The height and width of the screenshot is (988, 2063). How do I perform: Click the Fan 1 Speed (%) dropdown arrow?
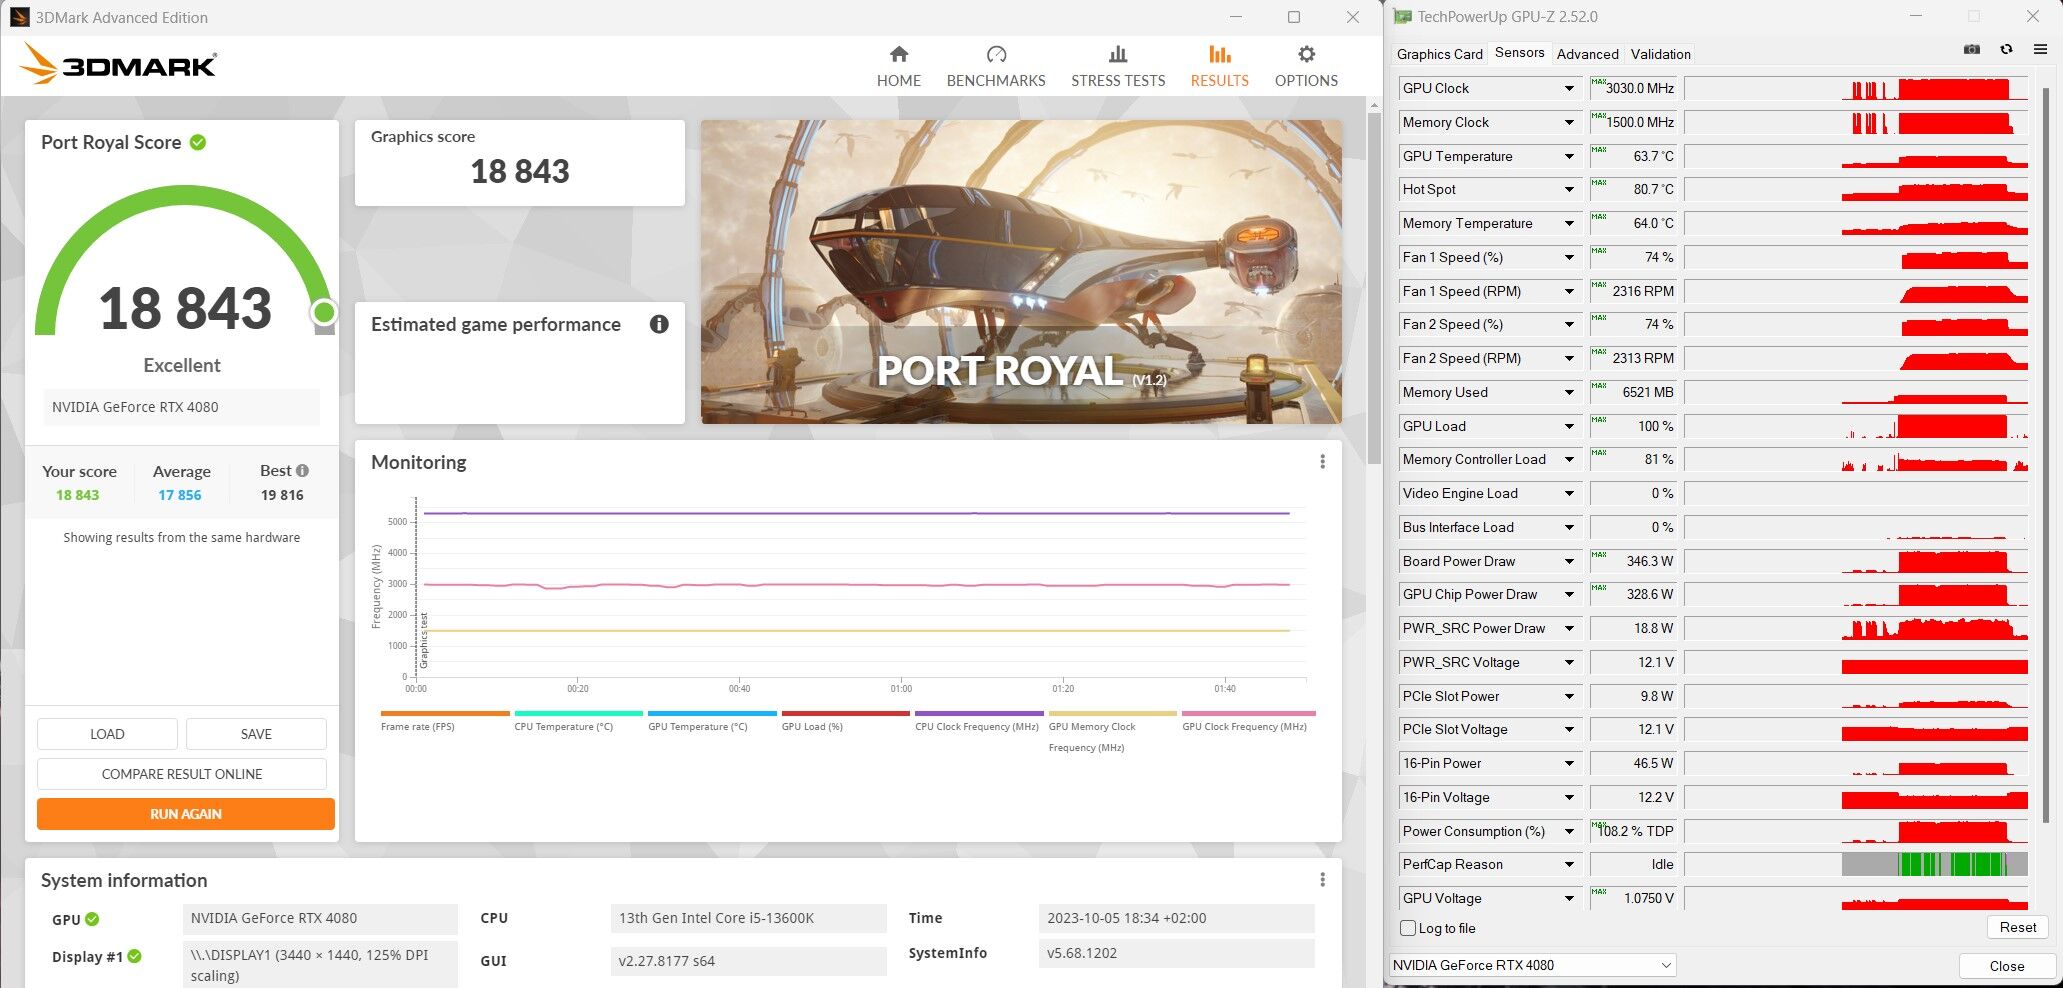tap(1569, 258)
